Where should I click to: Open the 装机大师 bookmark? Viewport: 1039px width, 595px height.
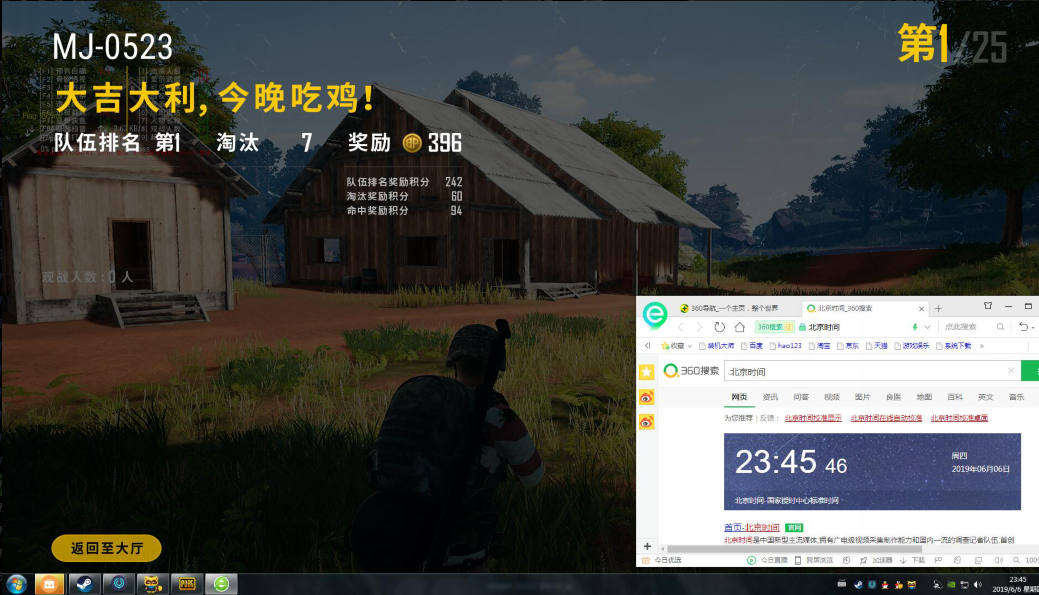point(716,346)
